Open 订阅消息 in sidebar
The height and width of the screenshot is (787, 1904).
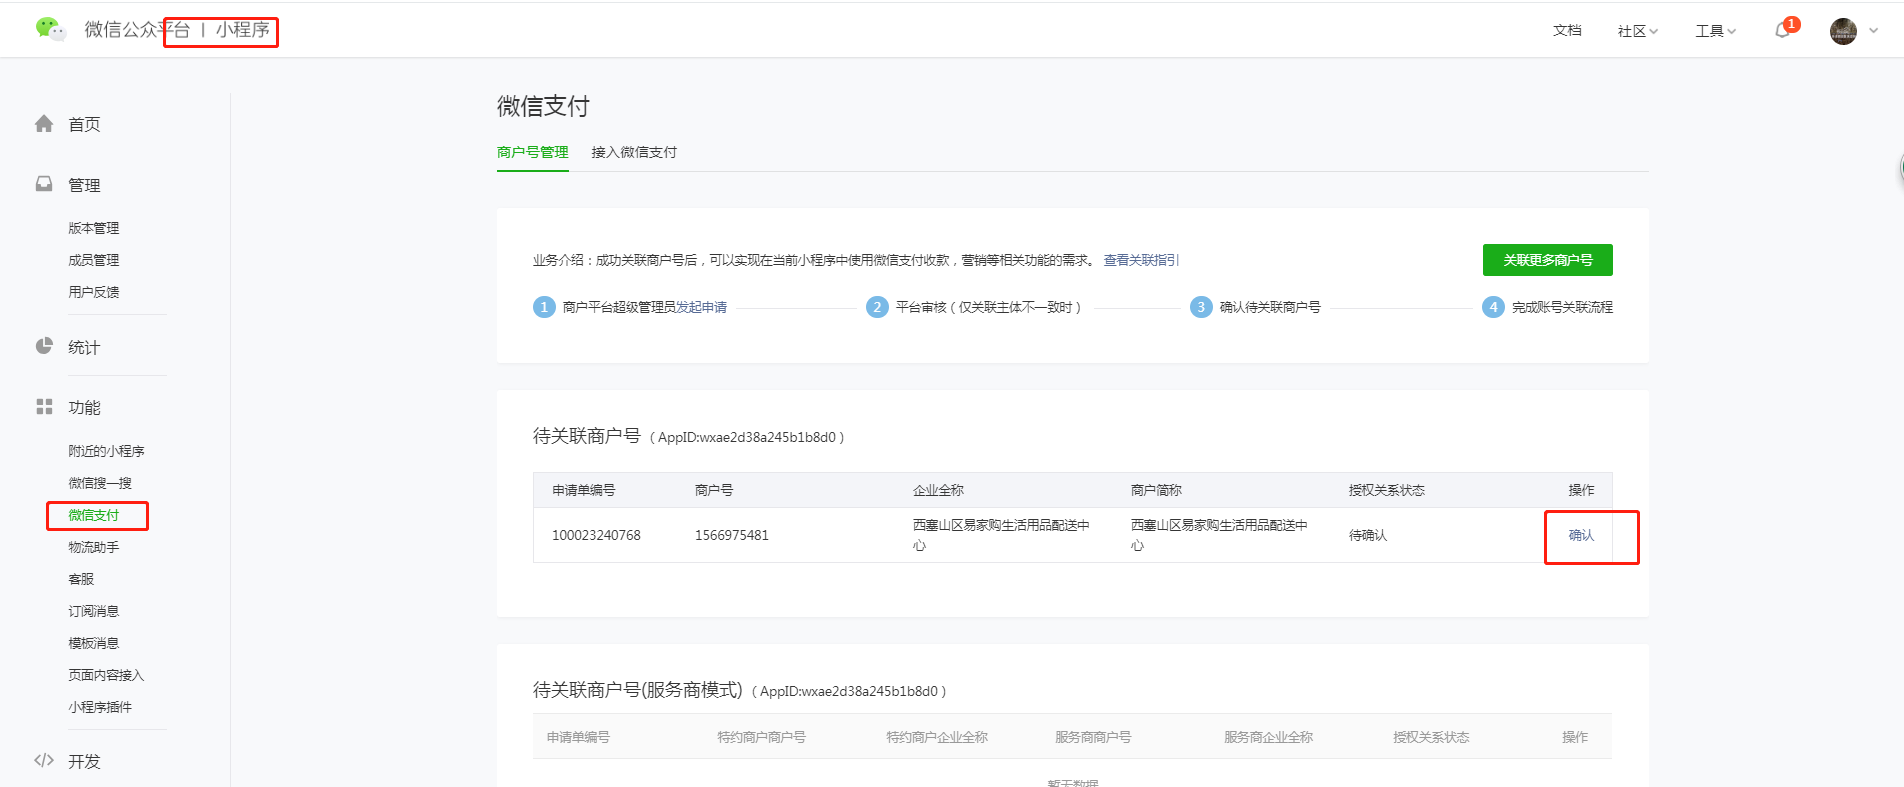pyautogui.click(x=94, y=611)
